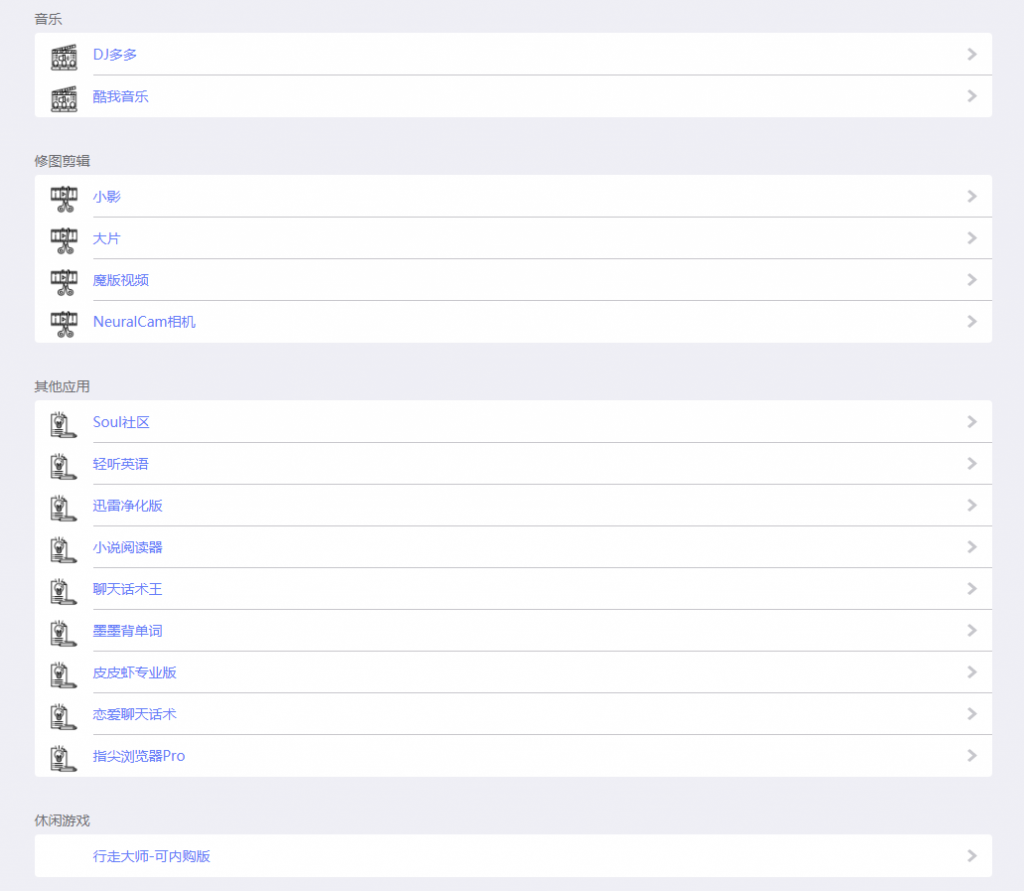Click the chevron arrow on 大片 row
The width and height of the screenshot is (1024, 891).
[x=972, y=238]
